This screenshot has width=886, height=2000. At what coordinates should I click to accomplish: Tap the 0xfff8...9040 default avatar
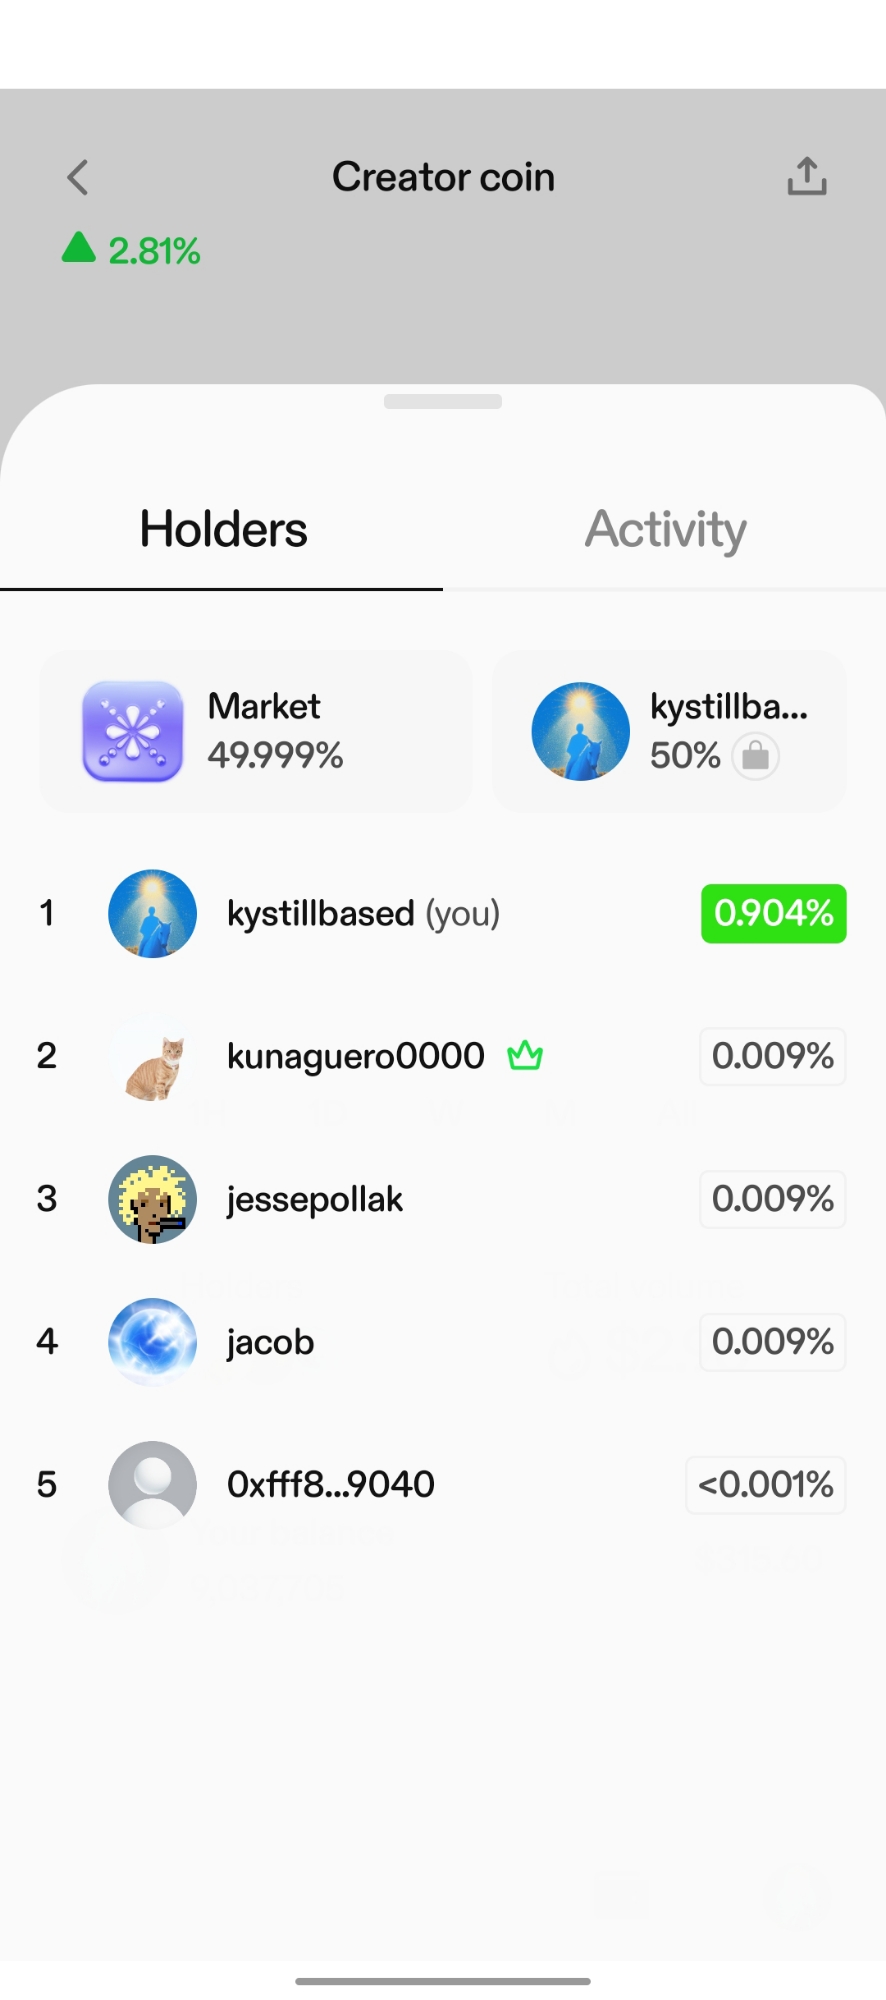(x=153, y=1484)
